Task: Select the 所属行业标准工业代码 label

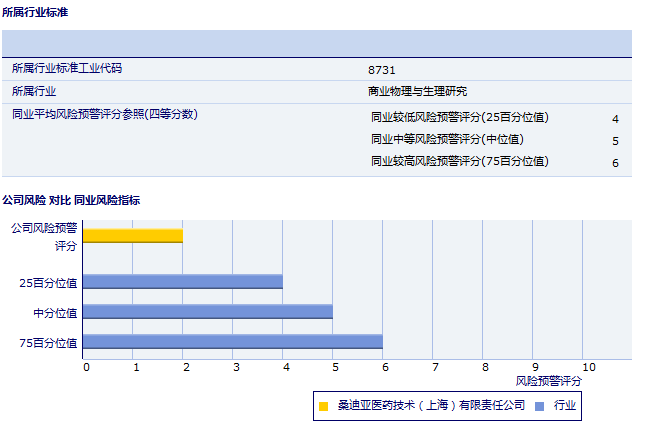Action: click(x=67, y=68)
